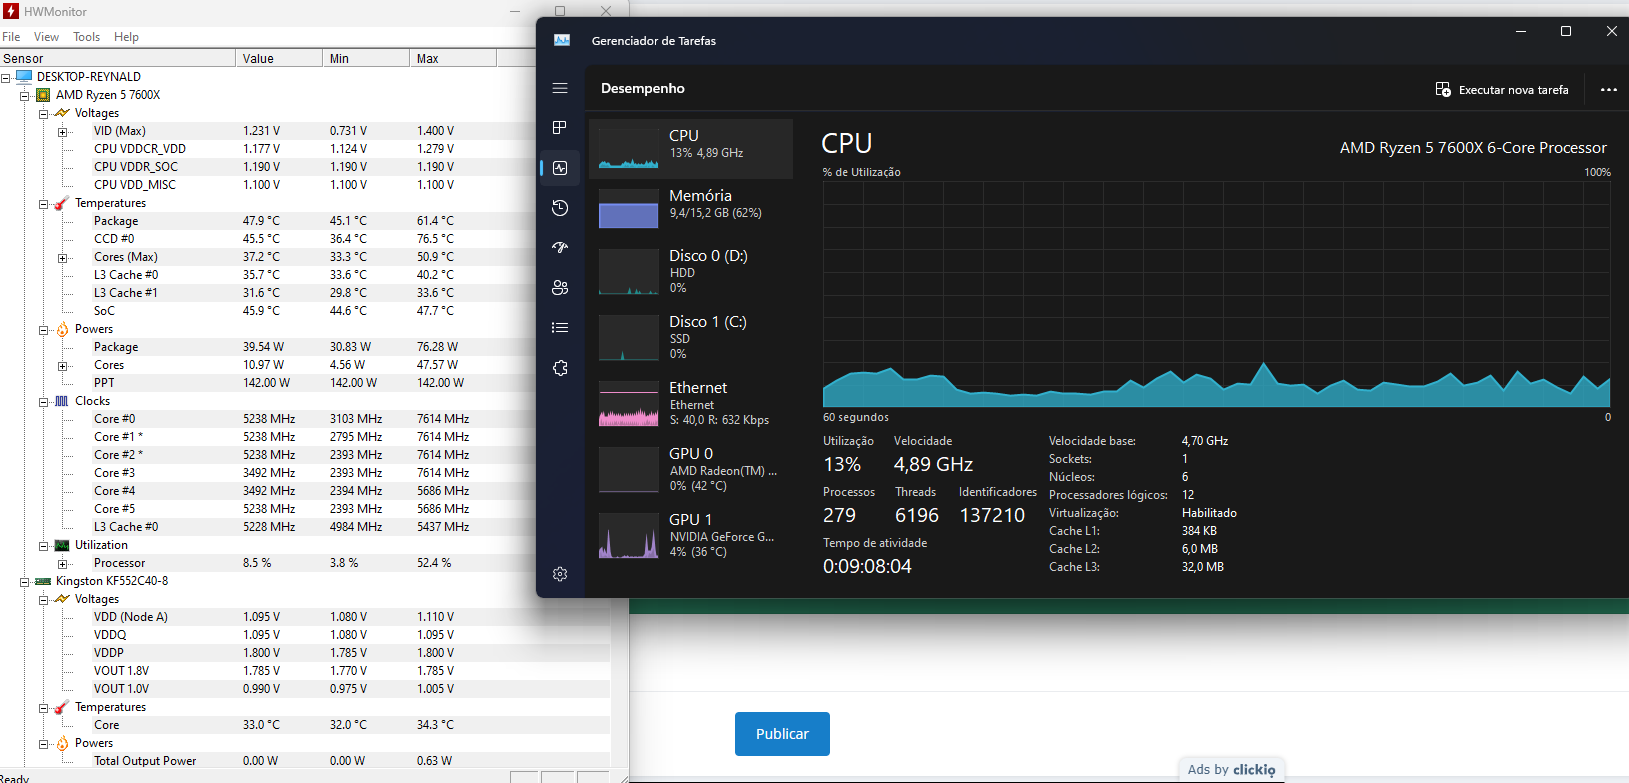Select Core #5 clock row

[305, 509]
